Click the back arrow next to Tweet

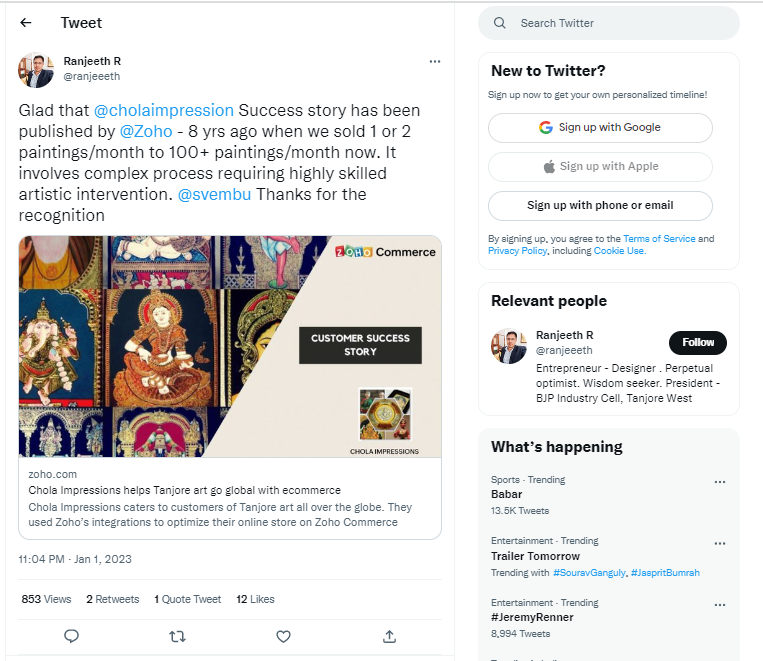click(26, 23)
